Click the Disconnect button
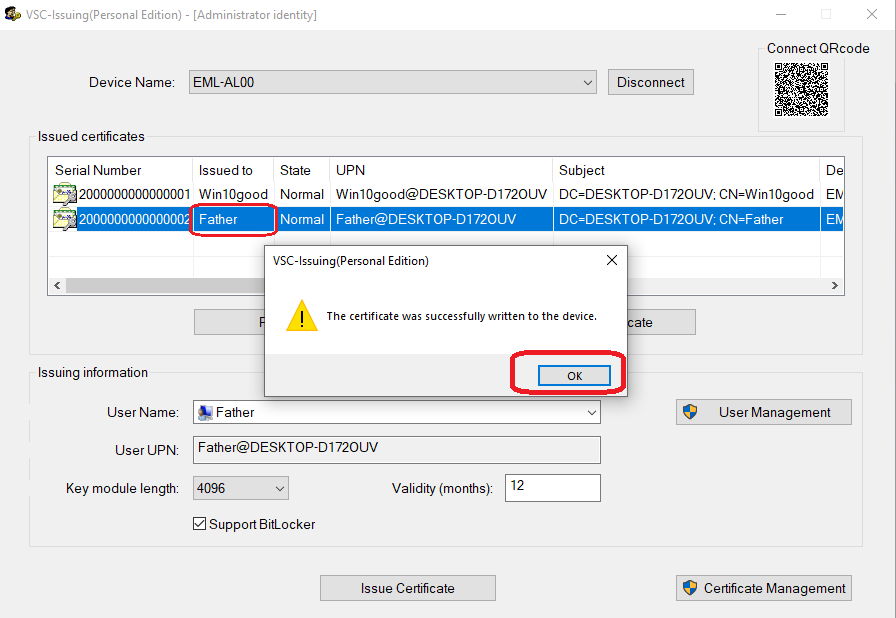Image resolution: width=896 pixels, height=618 pixels. tap(650, 83)
